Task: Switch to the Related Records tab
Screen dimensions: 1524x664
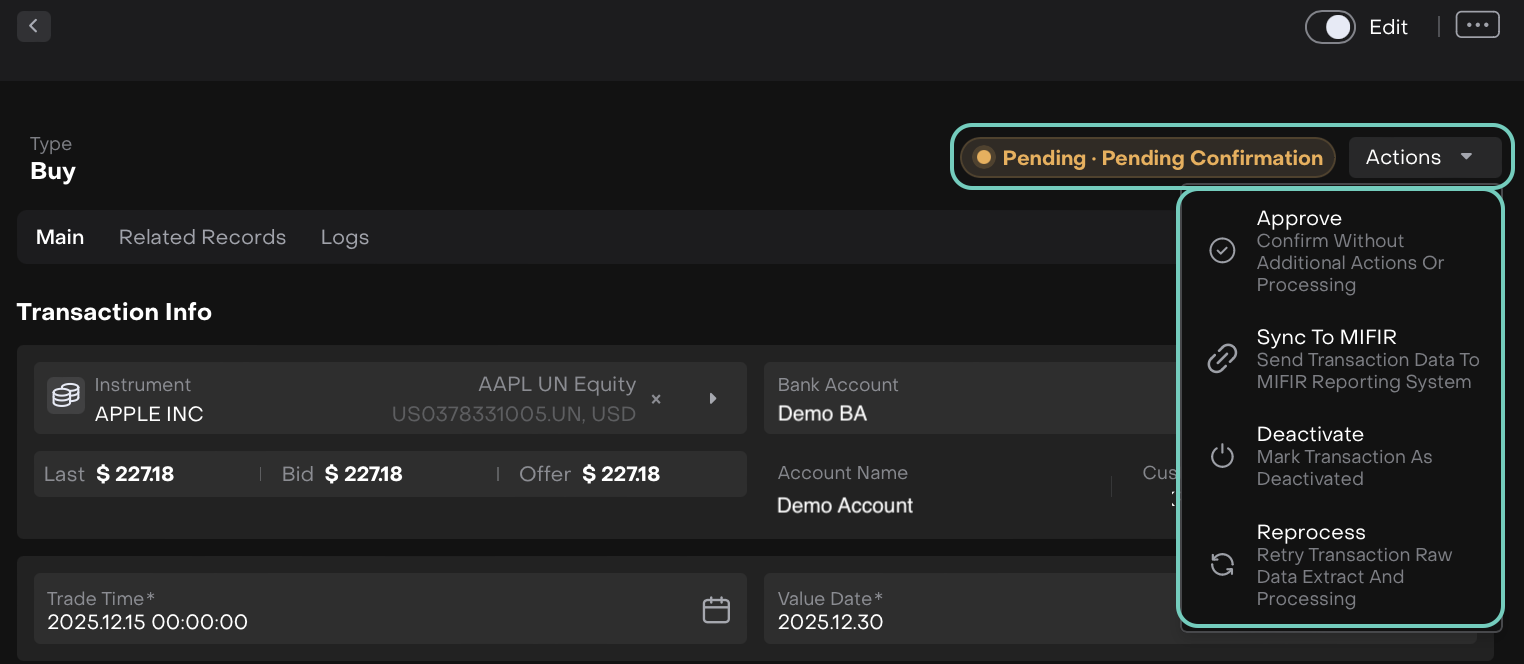Action: coord(202,238)
